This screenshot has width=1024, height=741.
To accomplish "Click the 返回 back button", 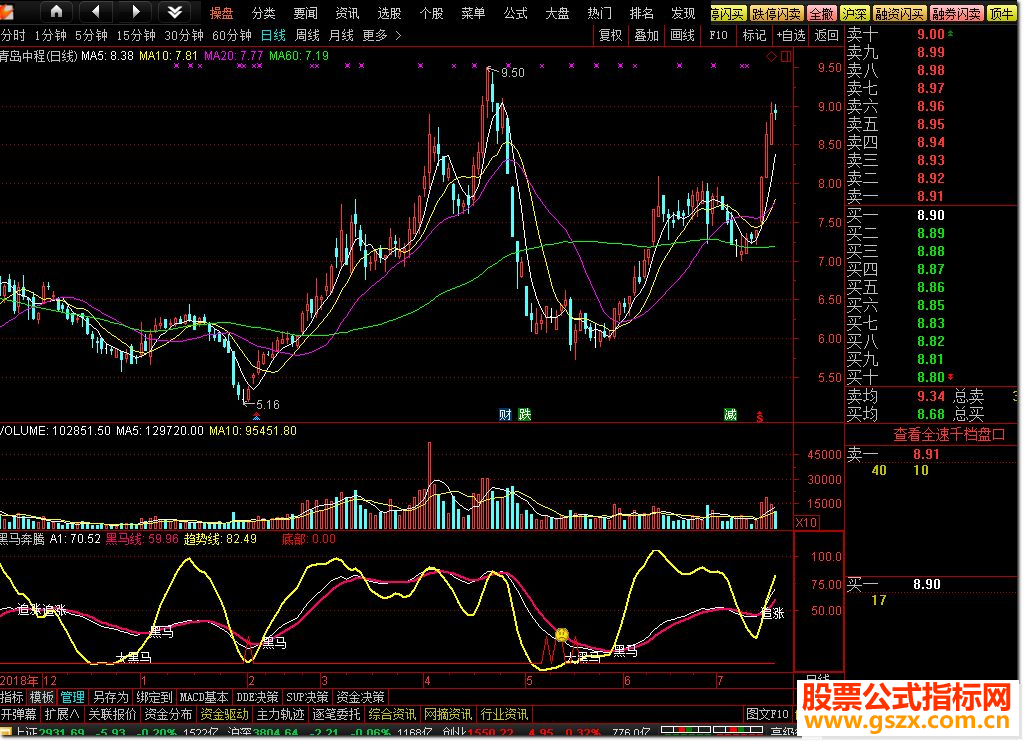I will click(827, 35).
